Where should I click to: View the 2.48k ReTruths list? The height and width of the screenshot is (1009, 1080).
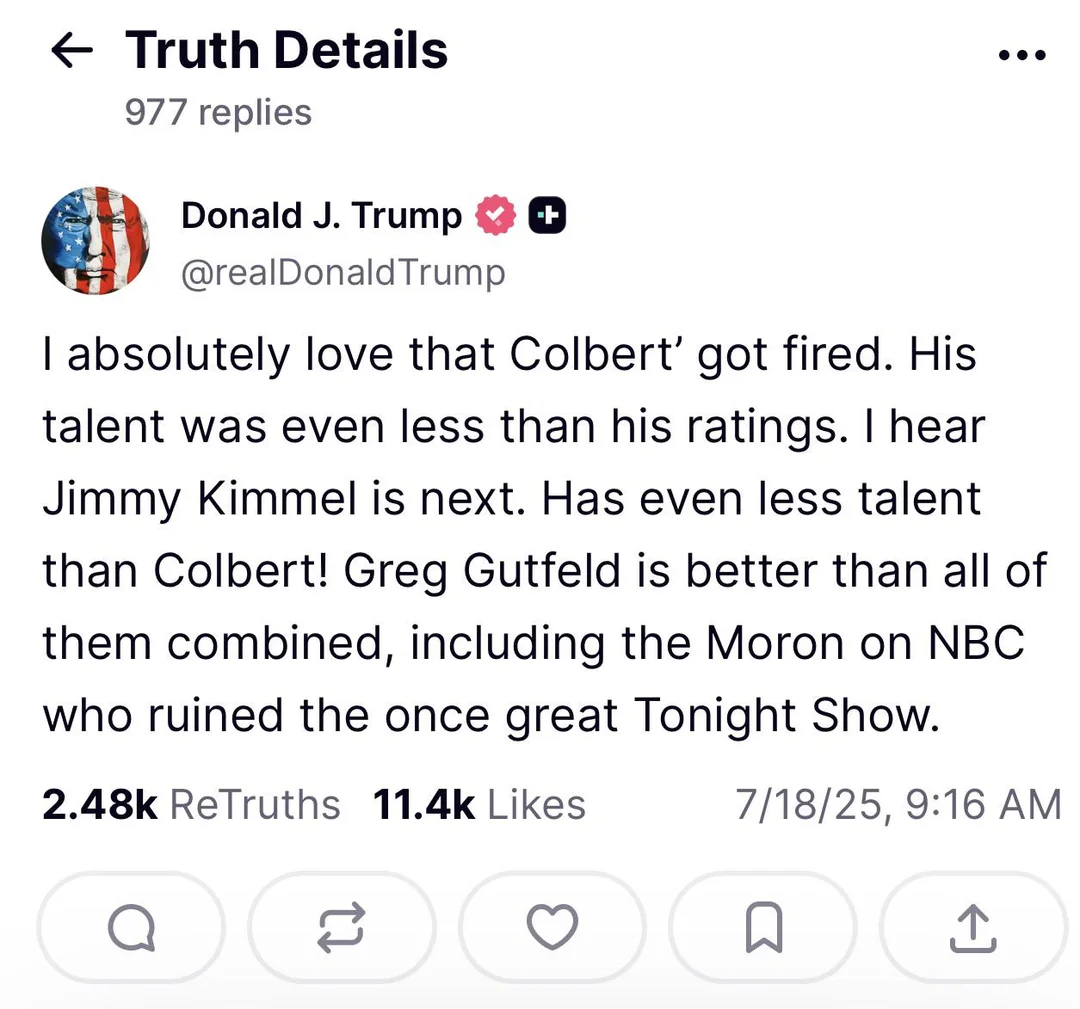point(191,804)
